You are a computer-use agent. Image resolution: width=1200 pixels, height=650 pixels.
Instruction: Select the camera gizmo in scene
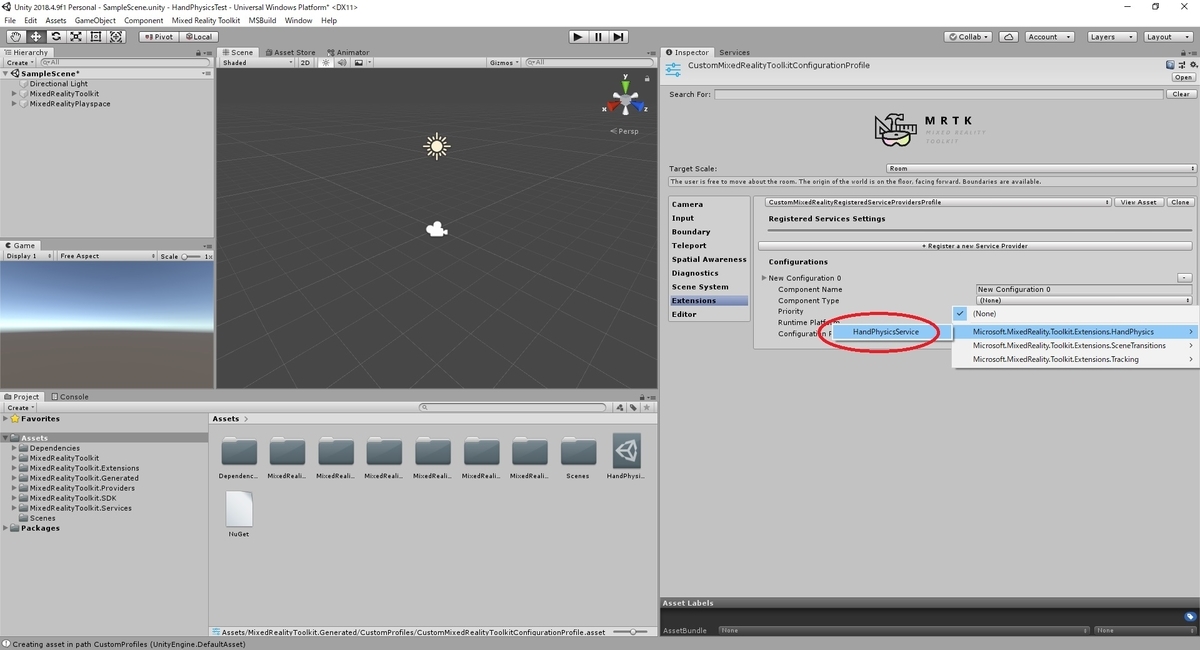[436, 230]
